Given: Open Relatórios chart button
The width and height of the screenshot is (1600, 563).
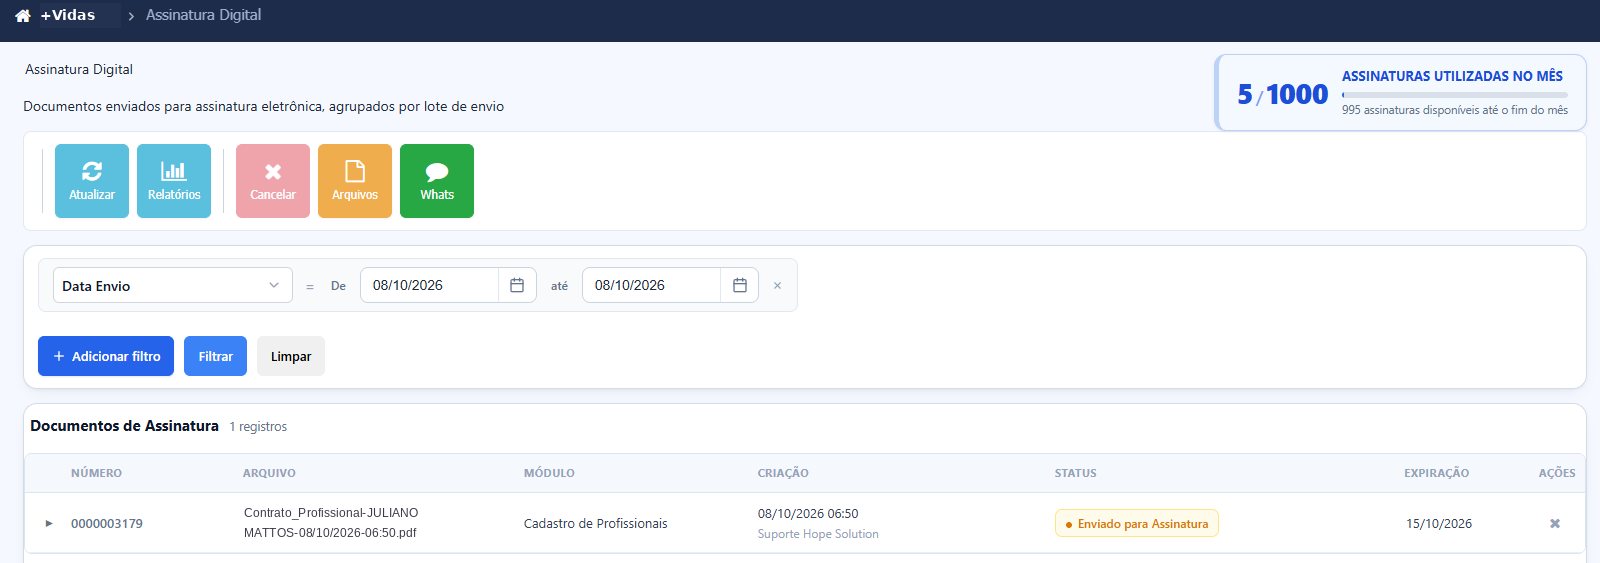Looking at the screenshot, I should [174, 181].
